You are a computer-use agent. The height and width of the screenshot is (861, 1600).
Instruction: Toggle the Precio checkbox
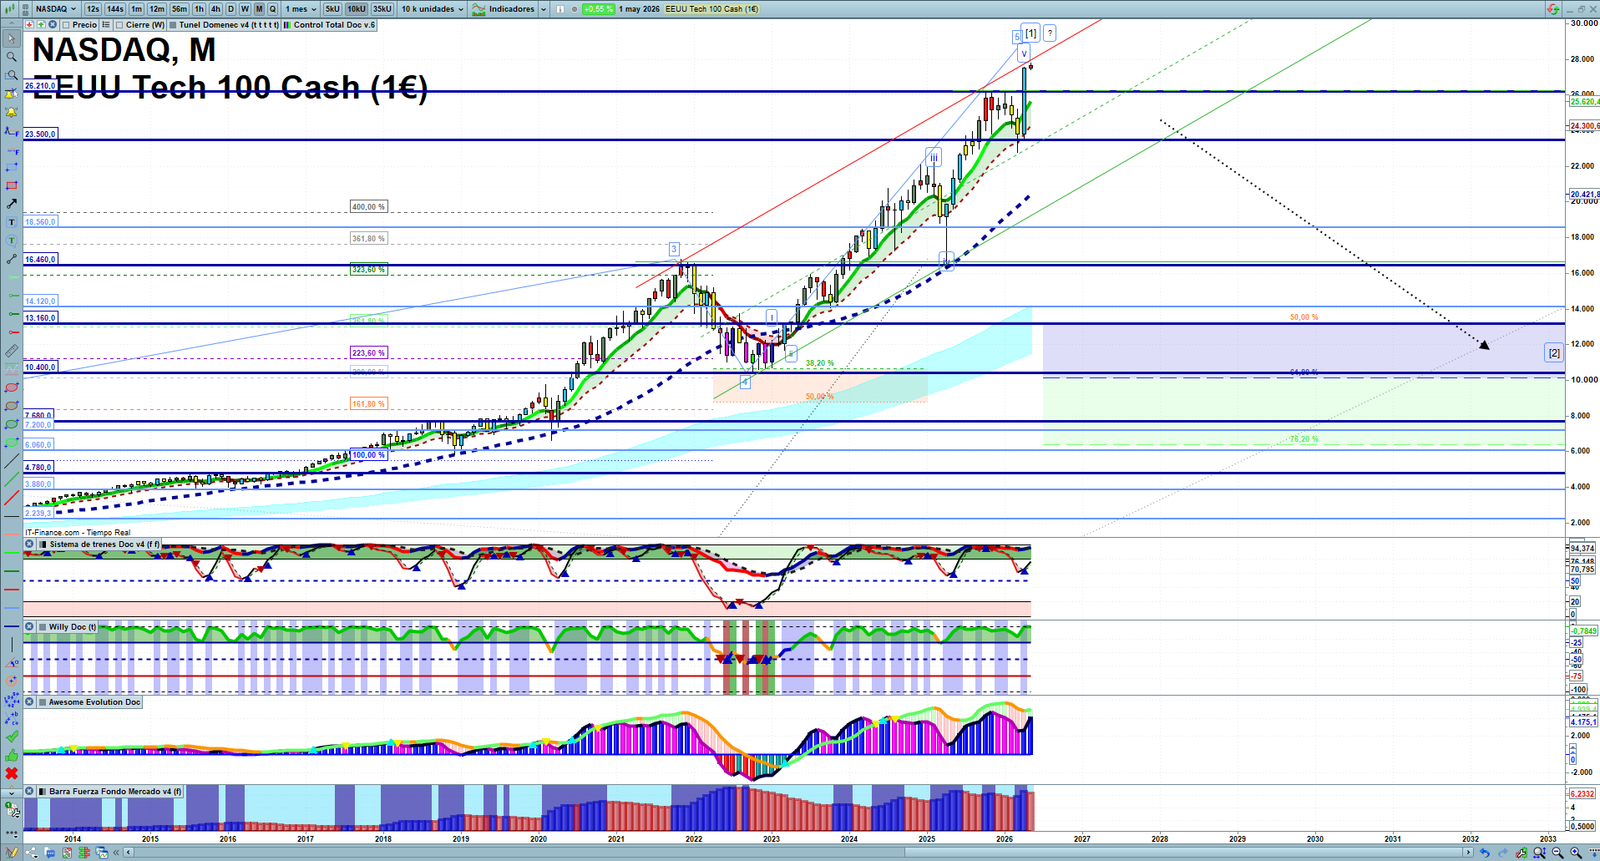coord(66,25)
